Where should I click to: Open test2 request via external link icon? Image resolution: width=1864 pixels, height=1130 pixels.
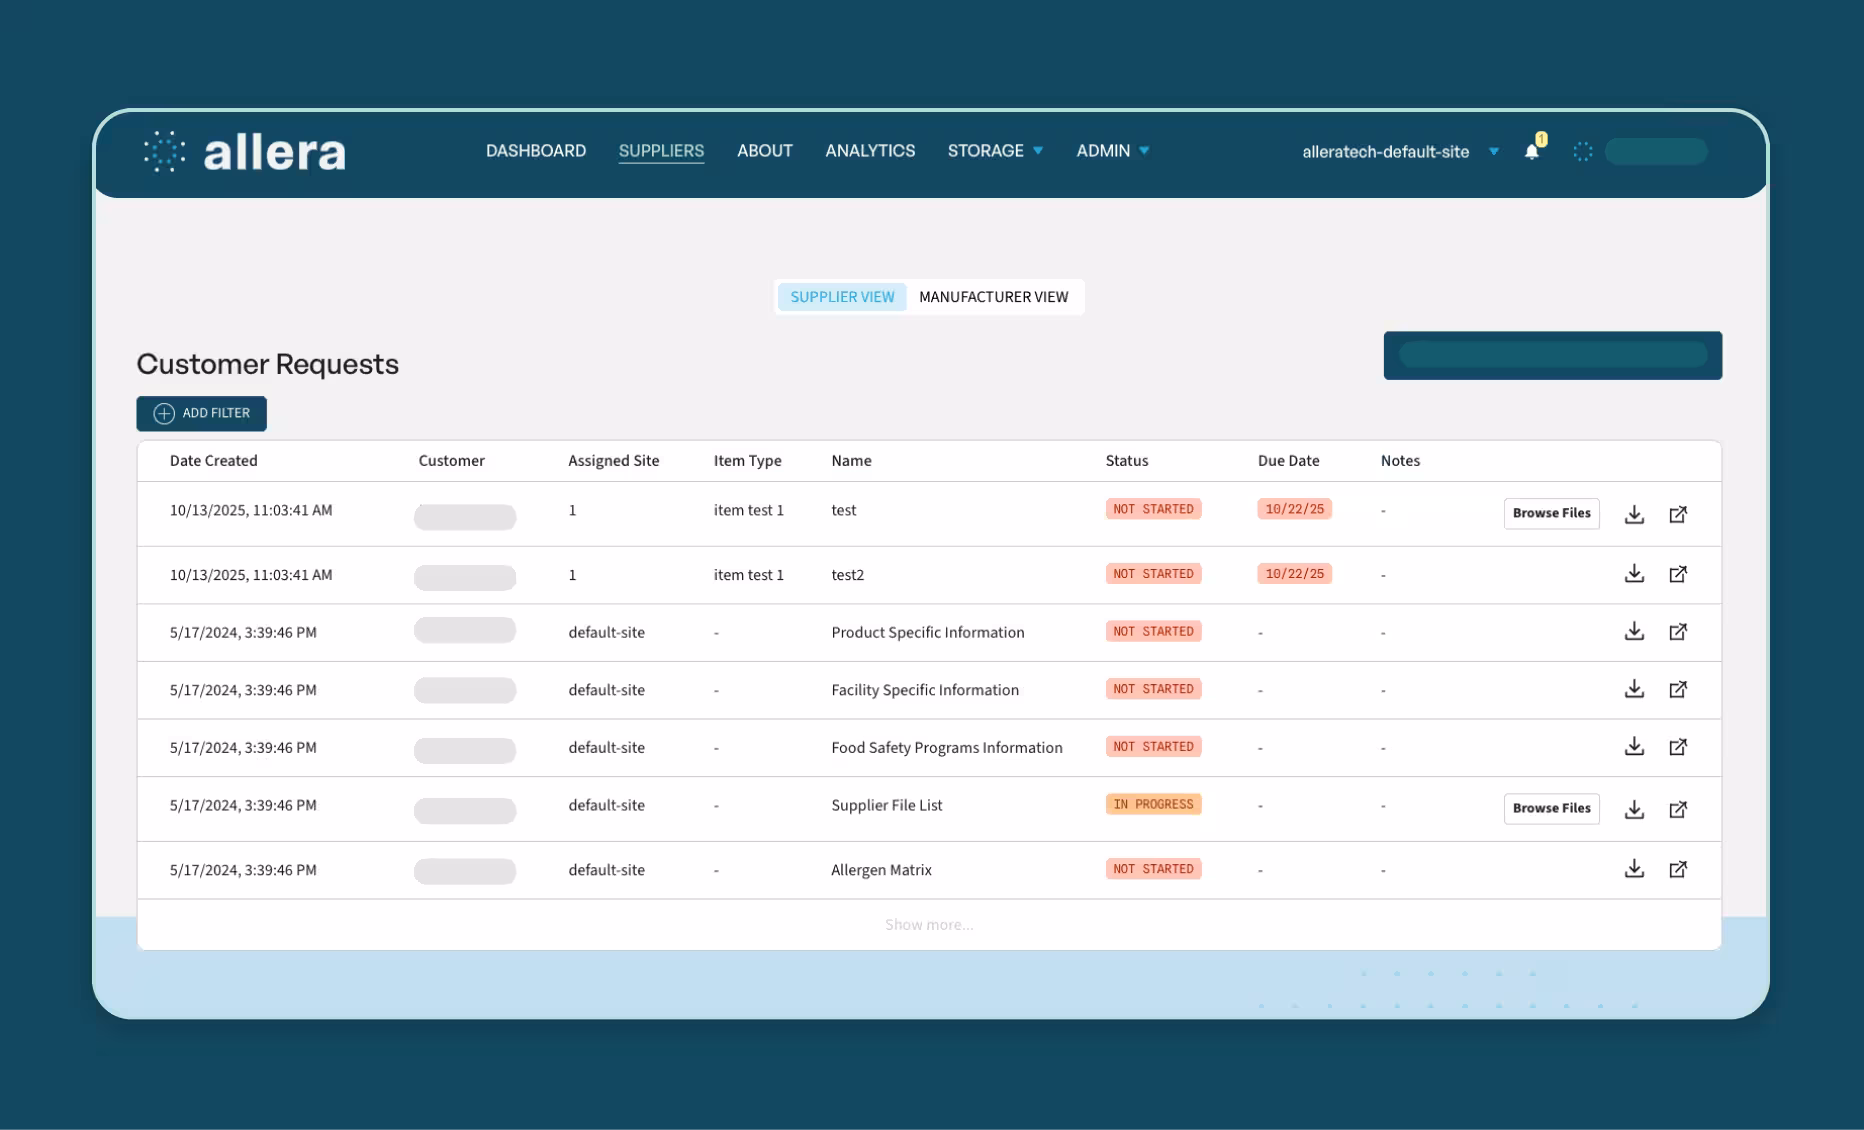coord(1679,574)
